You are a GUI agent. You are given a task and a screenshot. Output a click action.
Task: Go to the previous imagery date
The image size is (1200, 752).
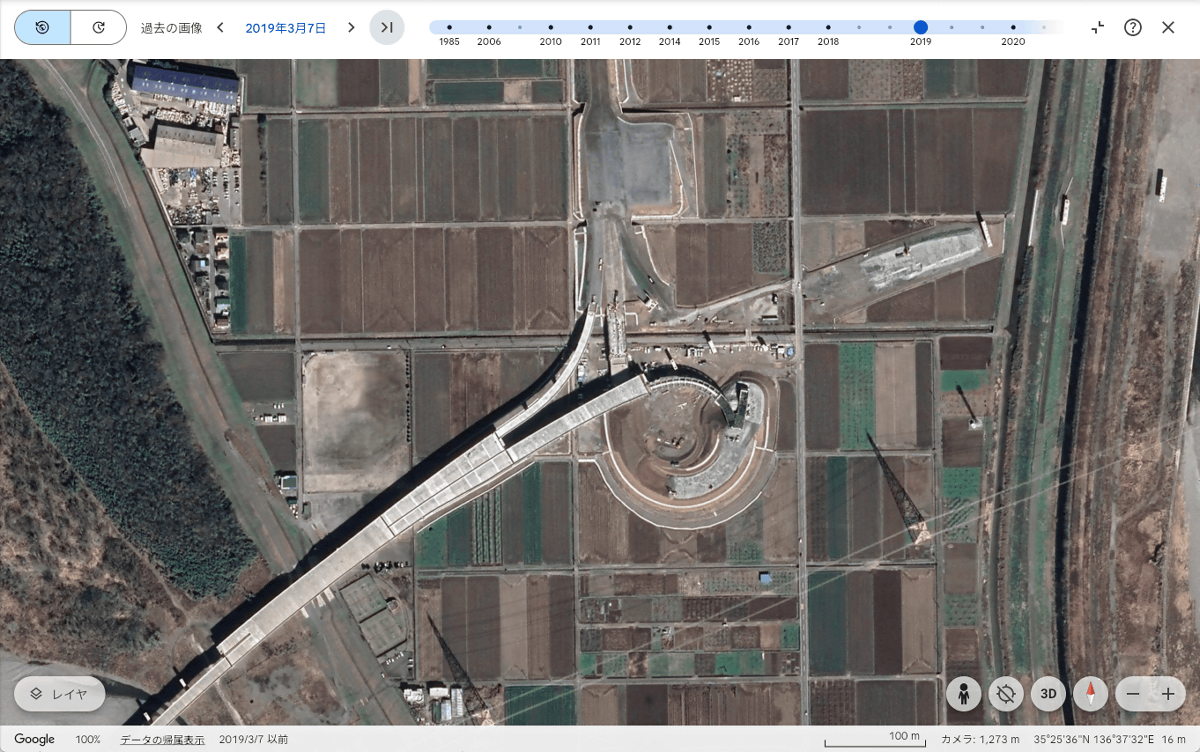click(220, 27)
